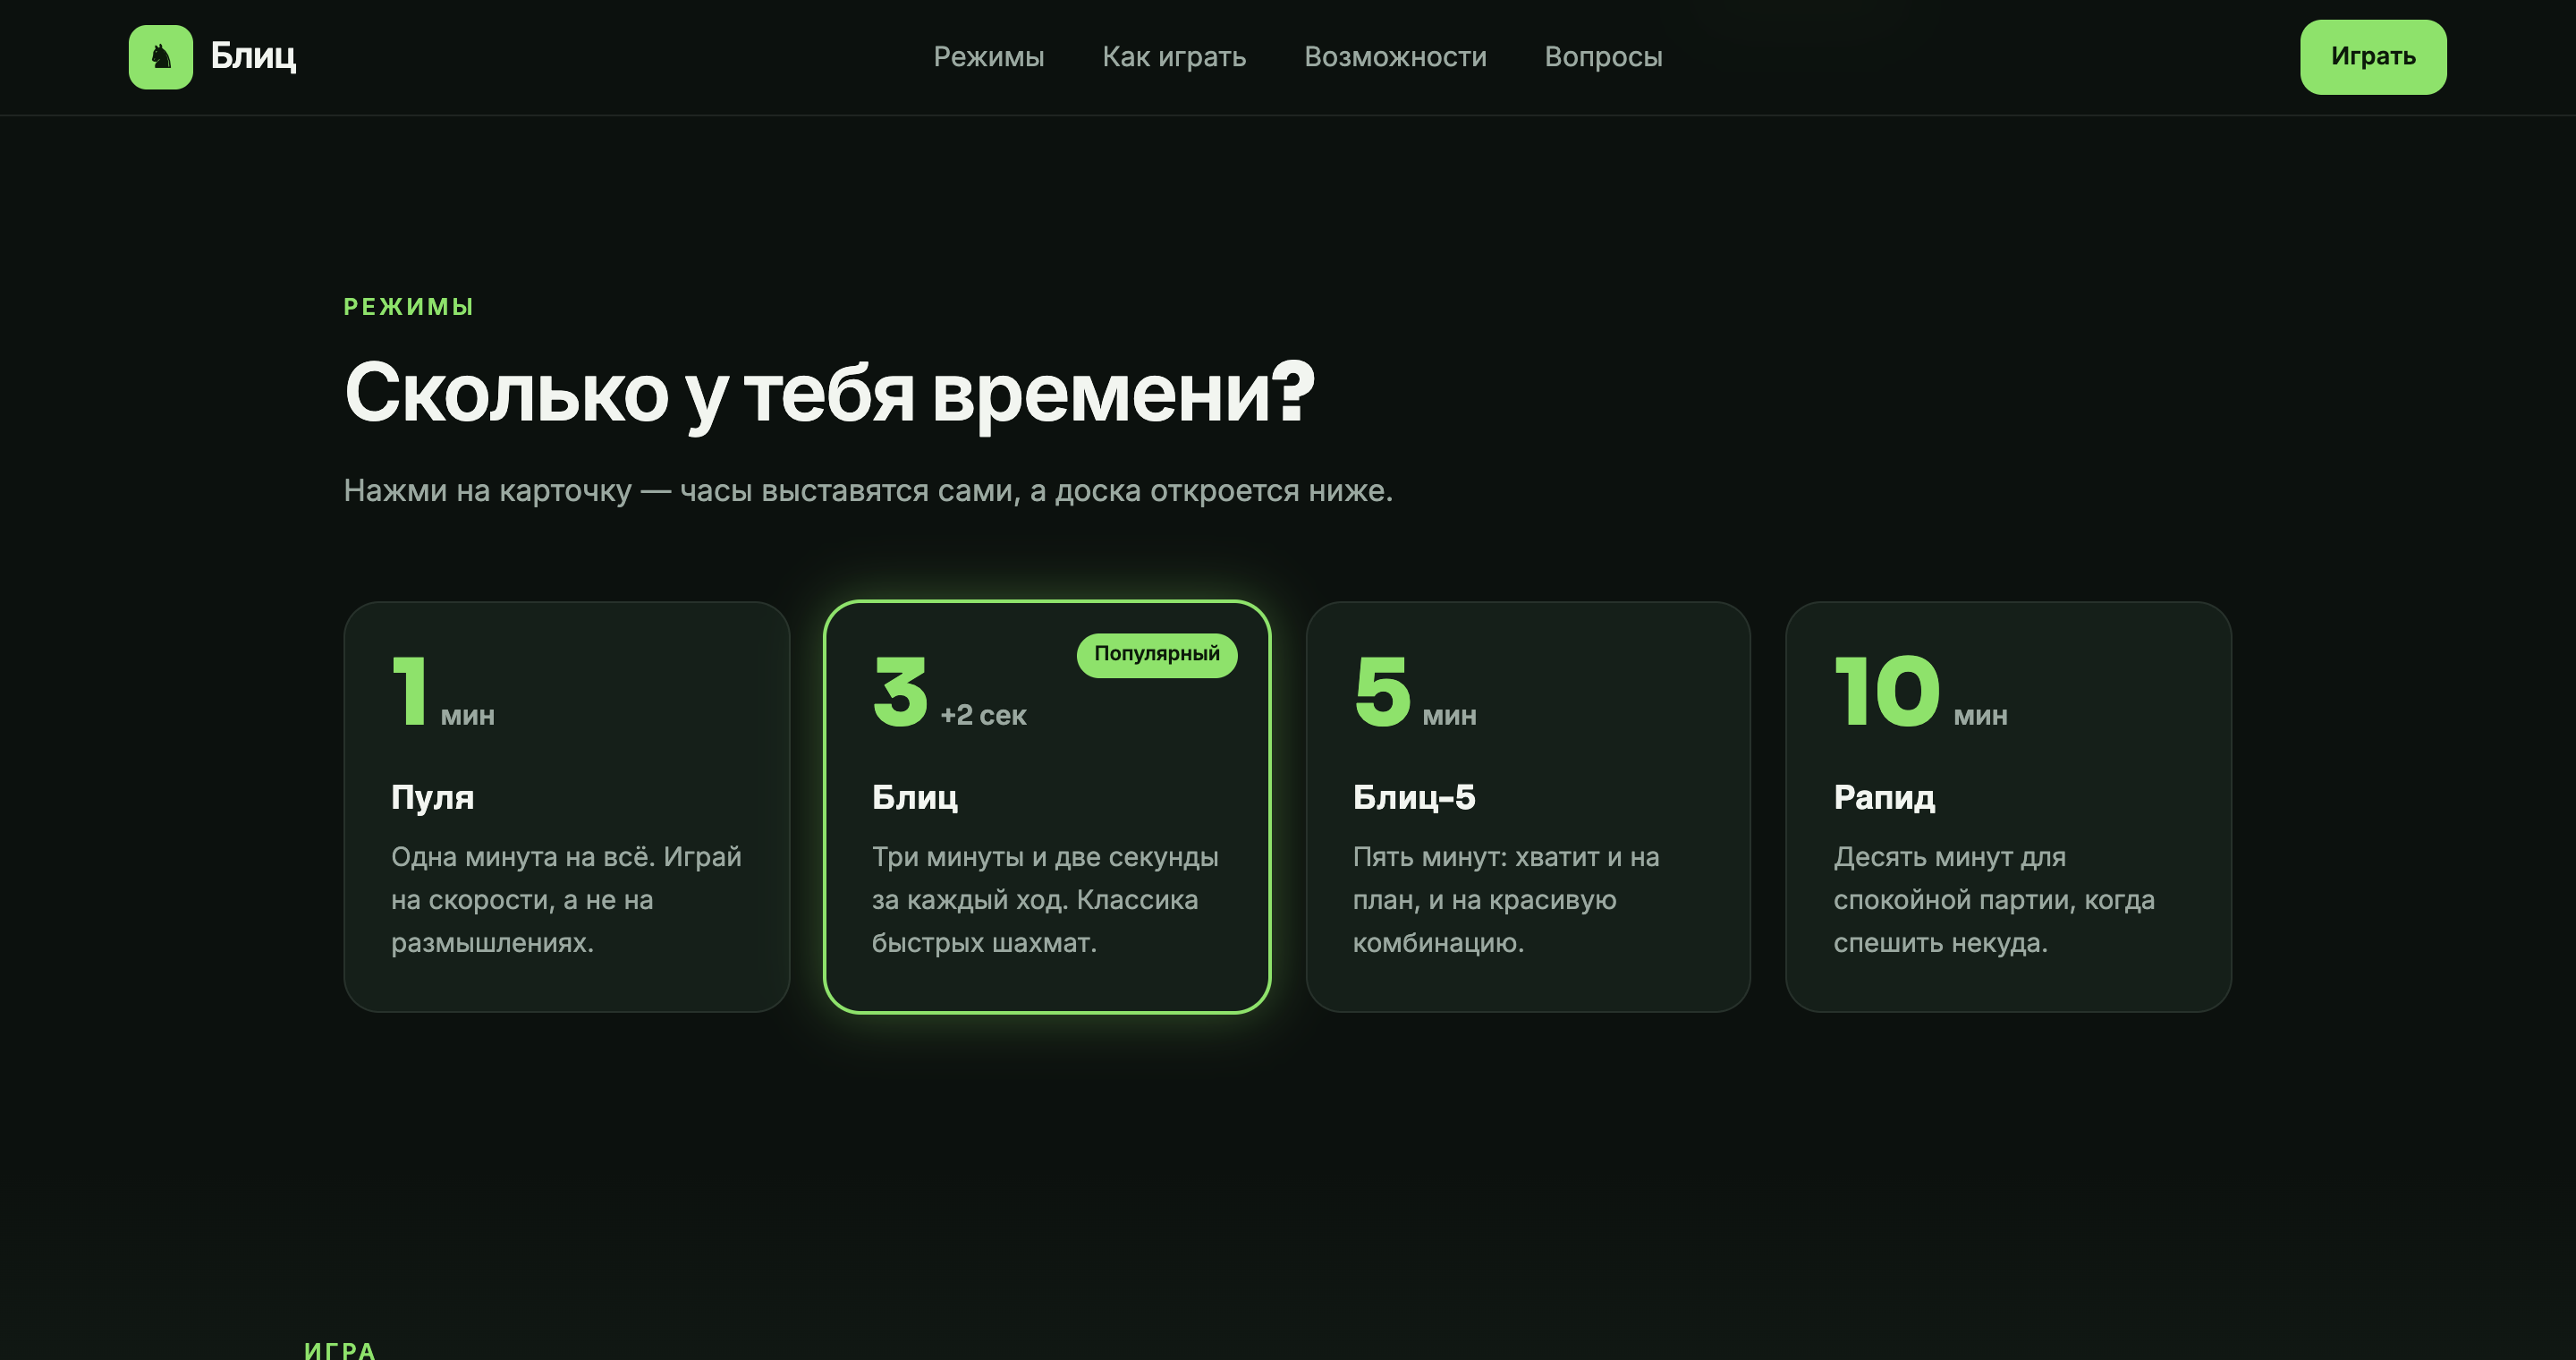Click the large number «10» on Рапид card

1887,691
